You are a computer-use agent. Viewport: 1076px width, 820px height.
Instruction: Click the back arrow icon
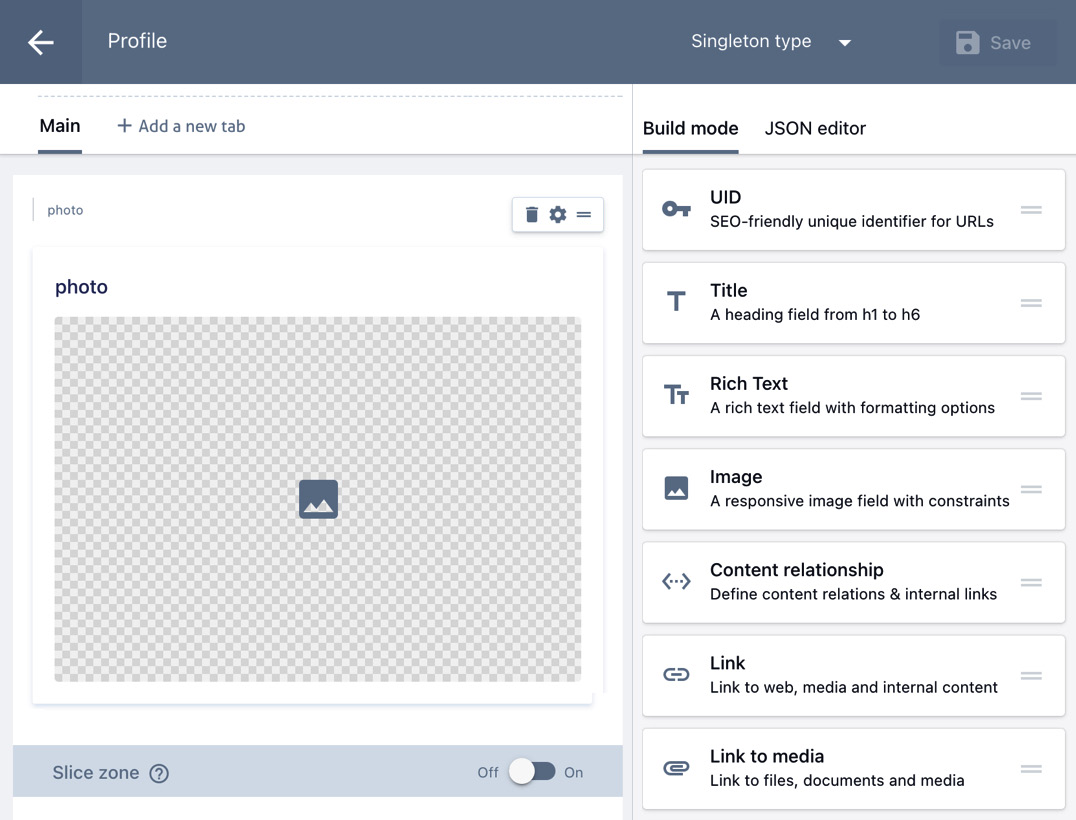pos(41,42)
